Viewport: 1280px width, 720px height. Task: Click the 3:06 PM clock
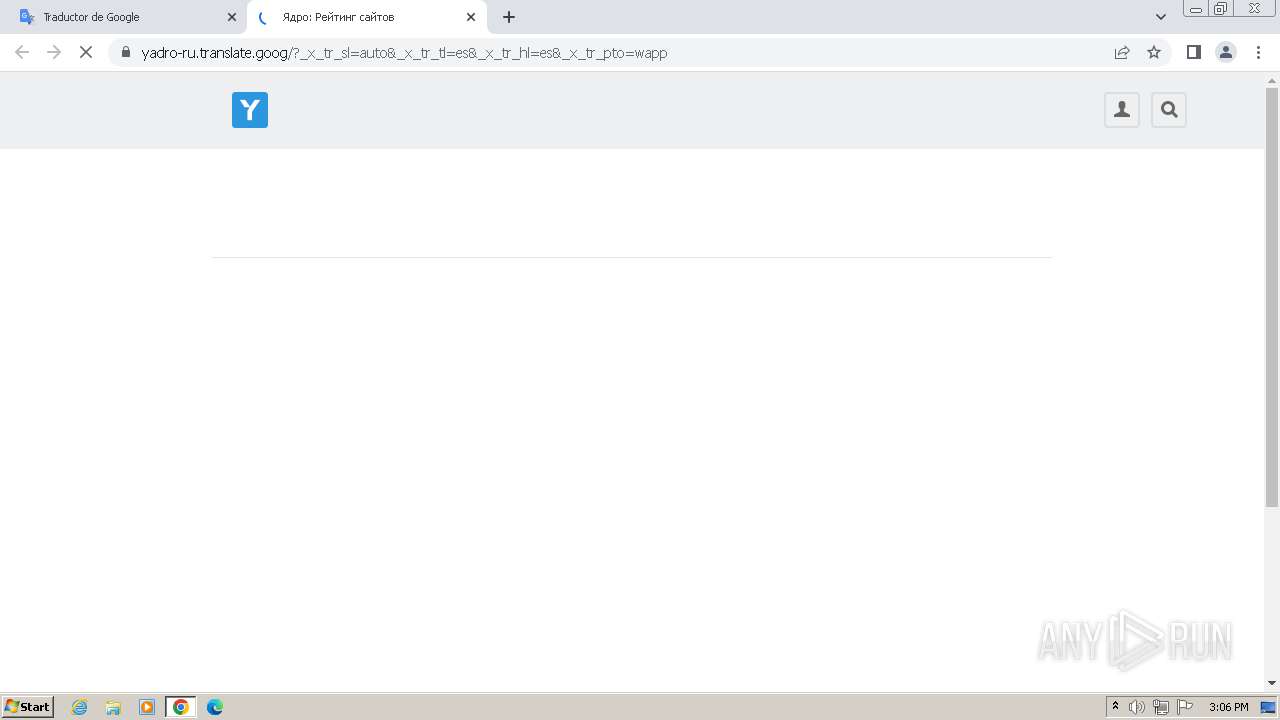pyautogui.click(x=1229, y=707)
